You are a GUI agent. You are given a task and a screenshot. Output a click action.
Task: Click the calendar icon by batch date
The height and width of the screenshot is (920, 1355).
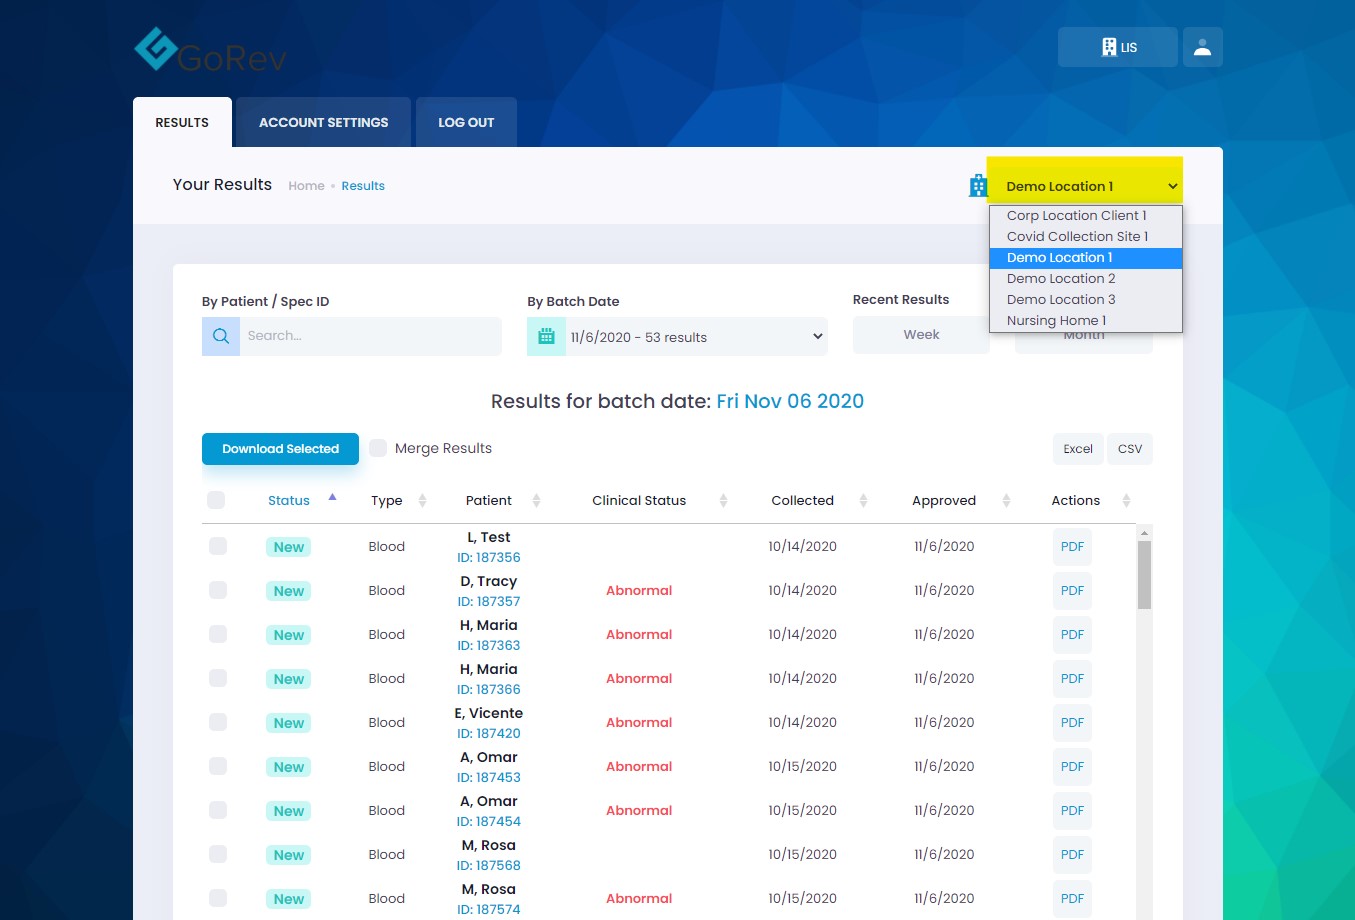click(546, 336)
